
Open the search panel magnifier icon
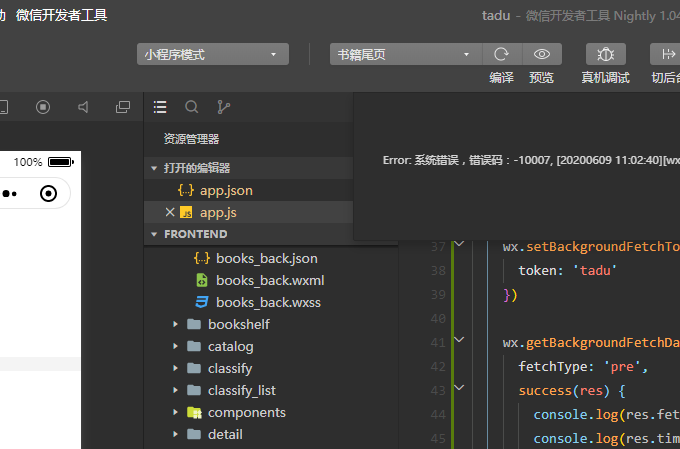[191, 107]
